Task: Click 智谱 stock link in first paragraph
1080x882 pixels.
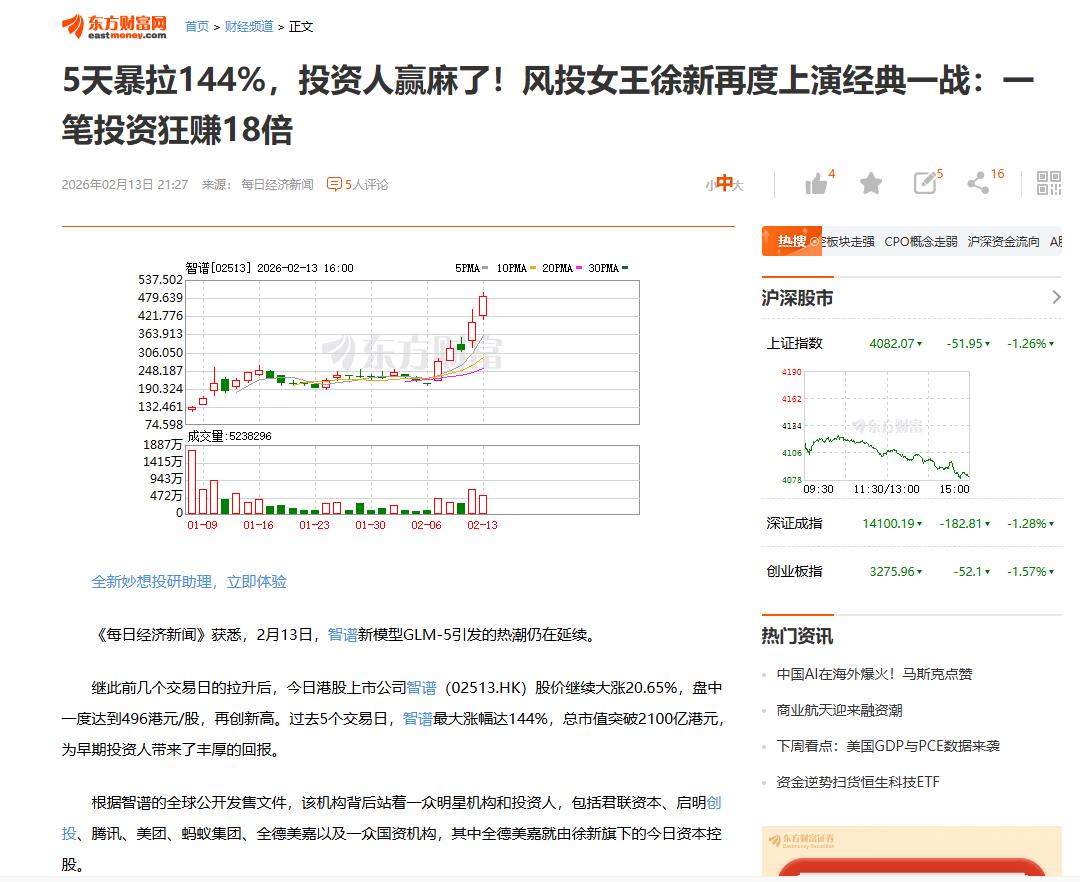Action: (342, 634)
